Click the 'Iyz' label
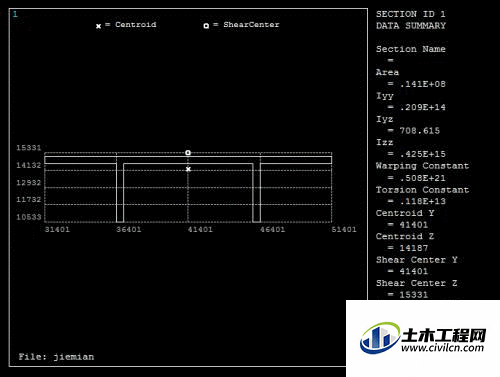The width and height of the screenshot is (500, 377). click(x=385, y=119)
